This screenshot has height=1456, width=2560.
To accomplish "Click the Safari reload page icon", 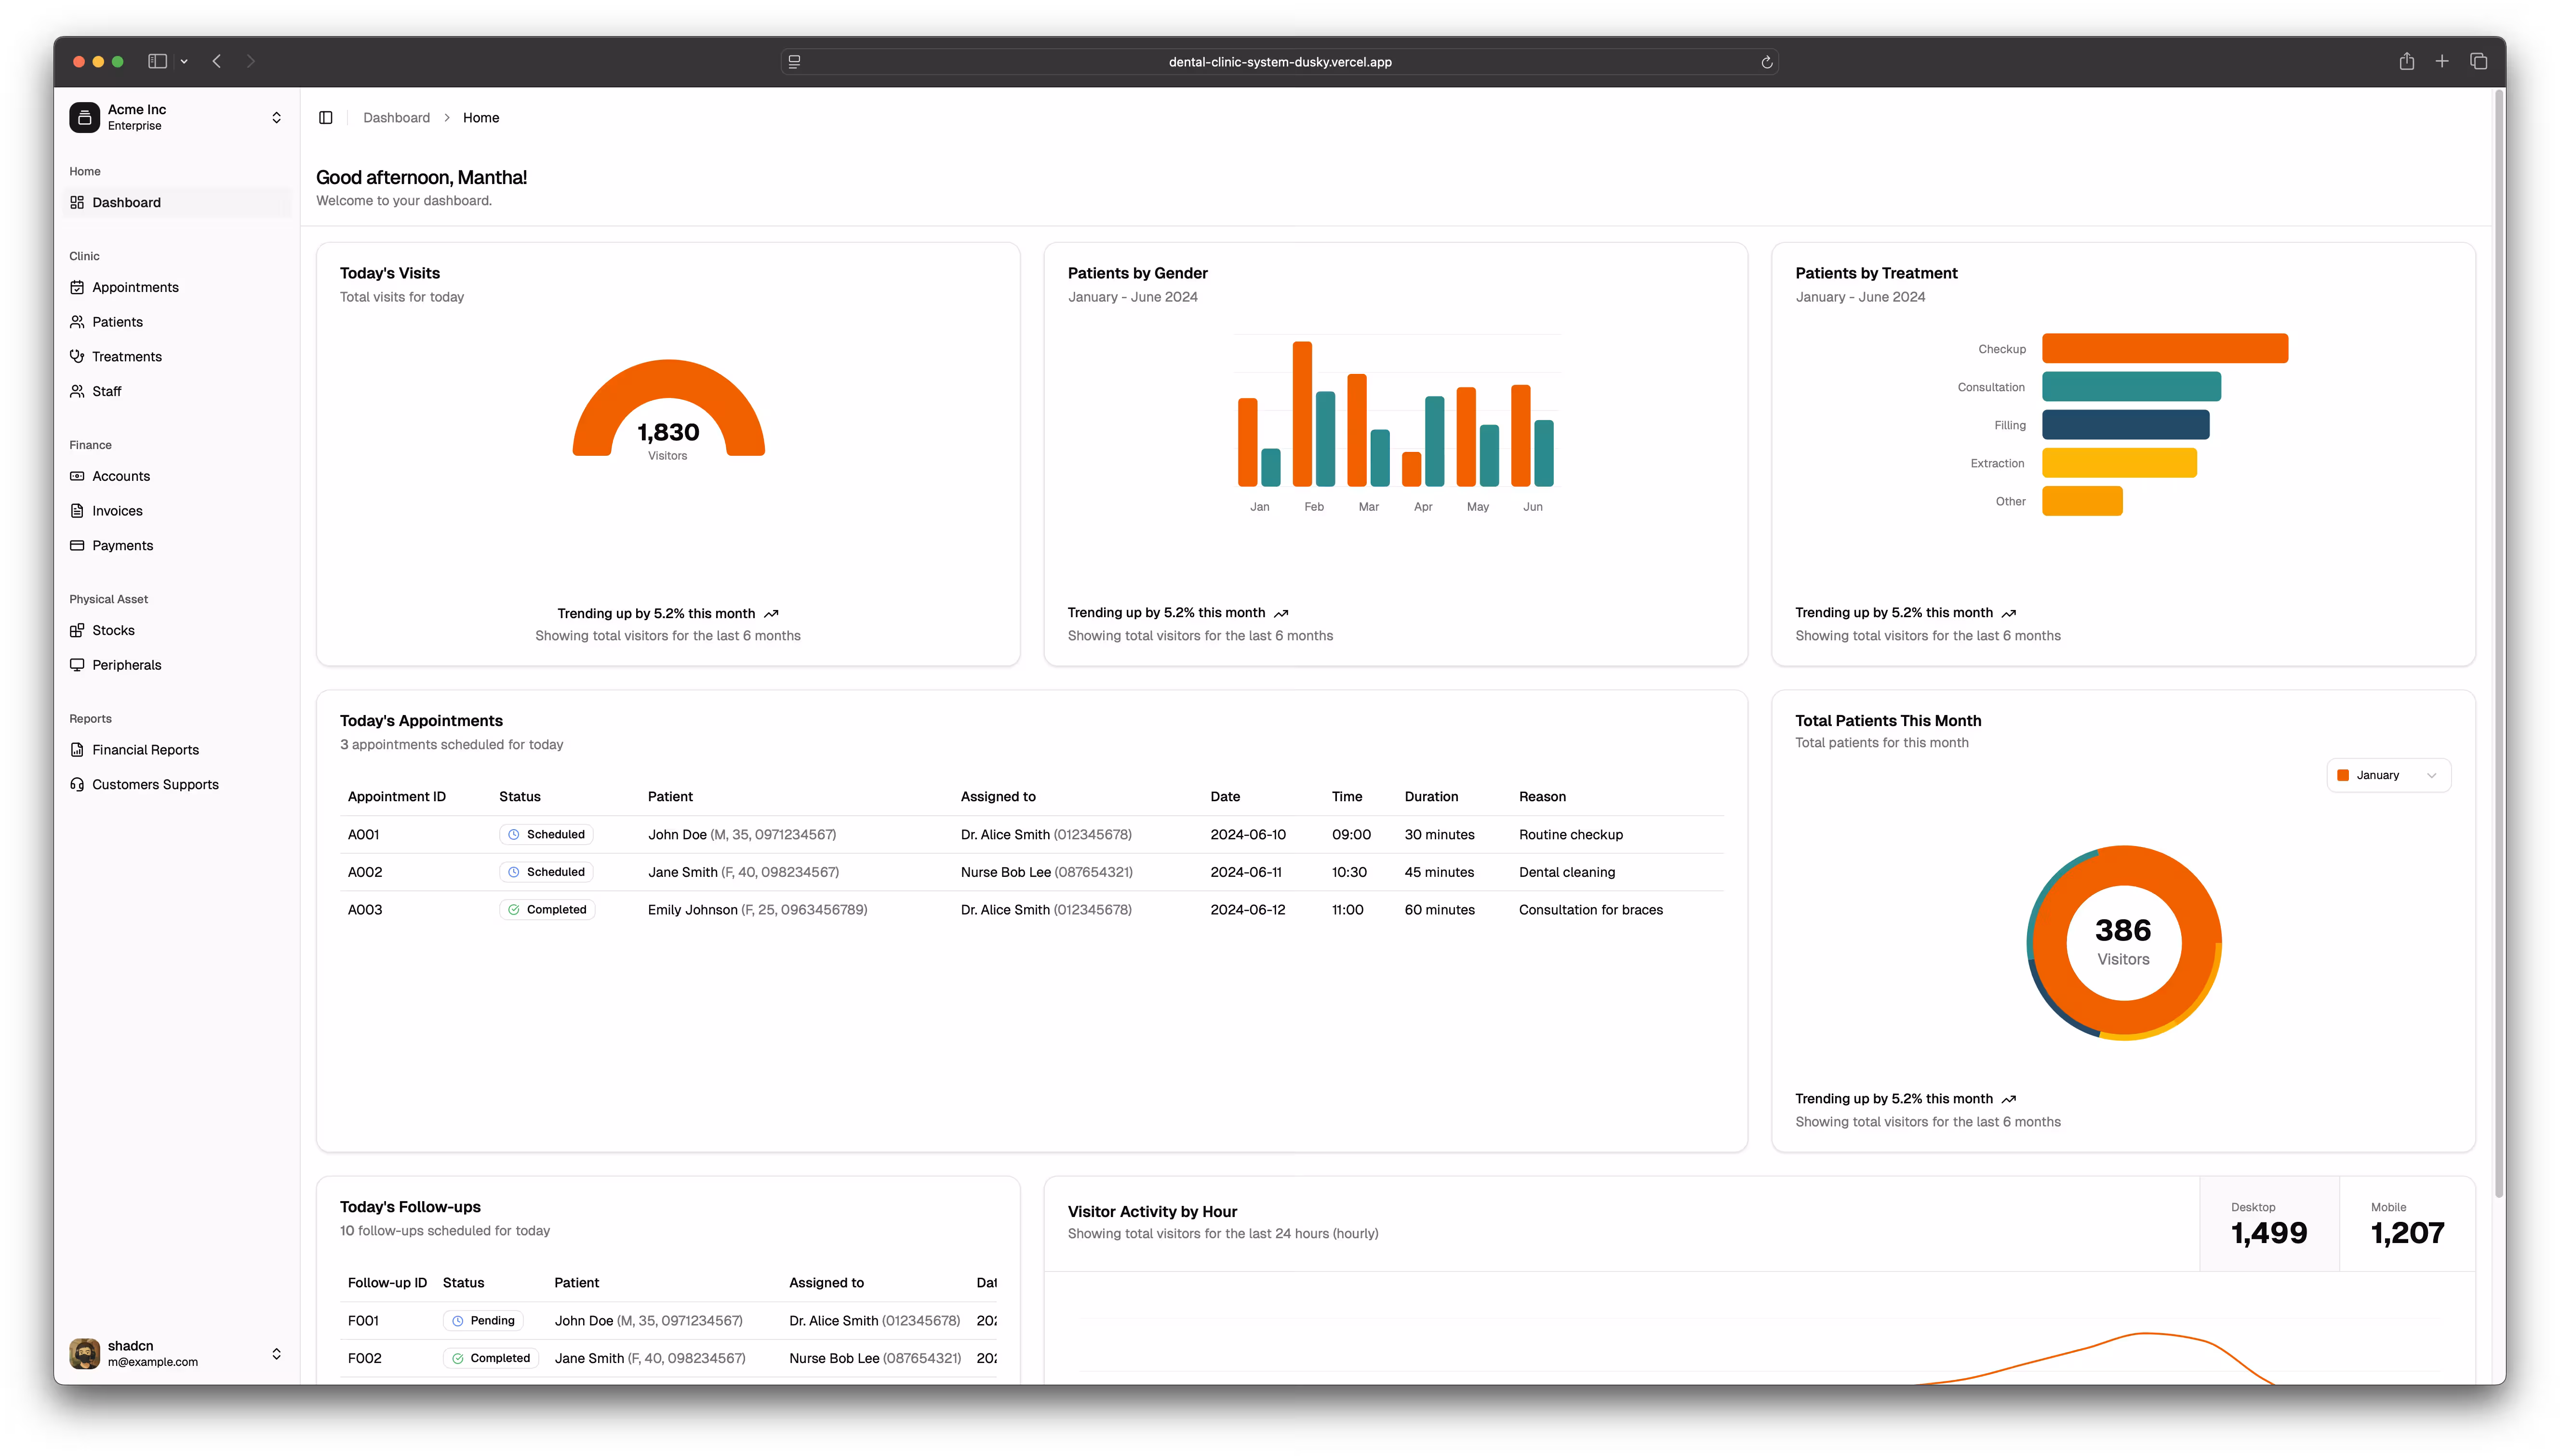I will [x=1767, y=62].
